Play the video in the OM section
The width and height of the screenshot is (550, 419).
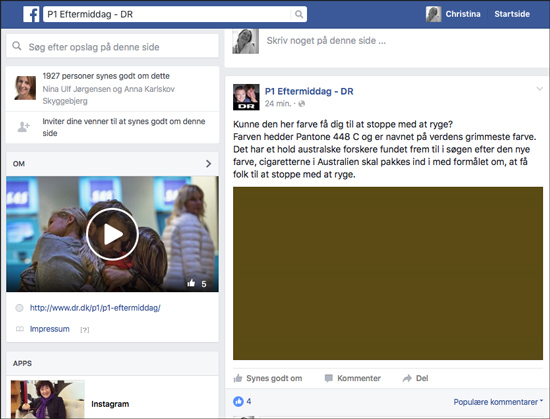click(x=112, y=234)
